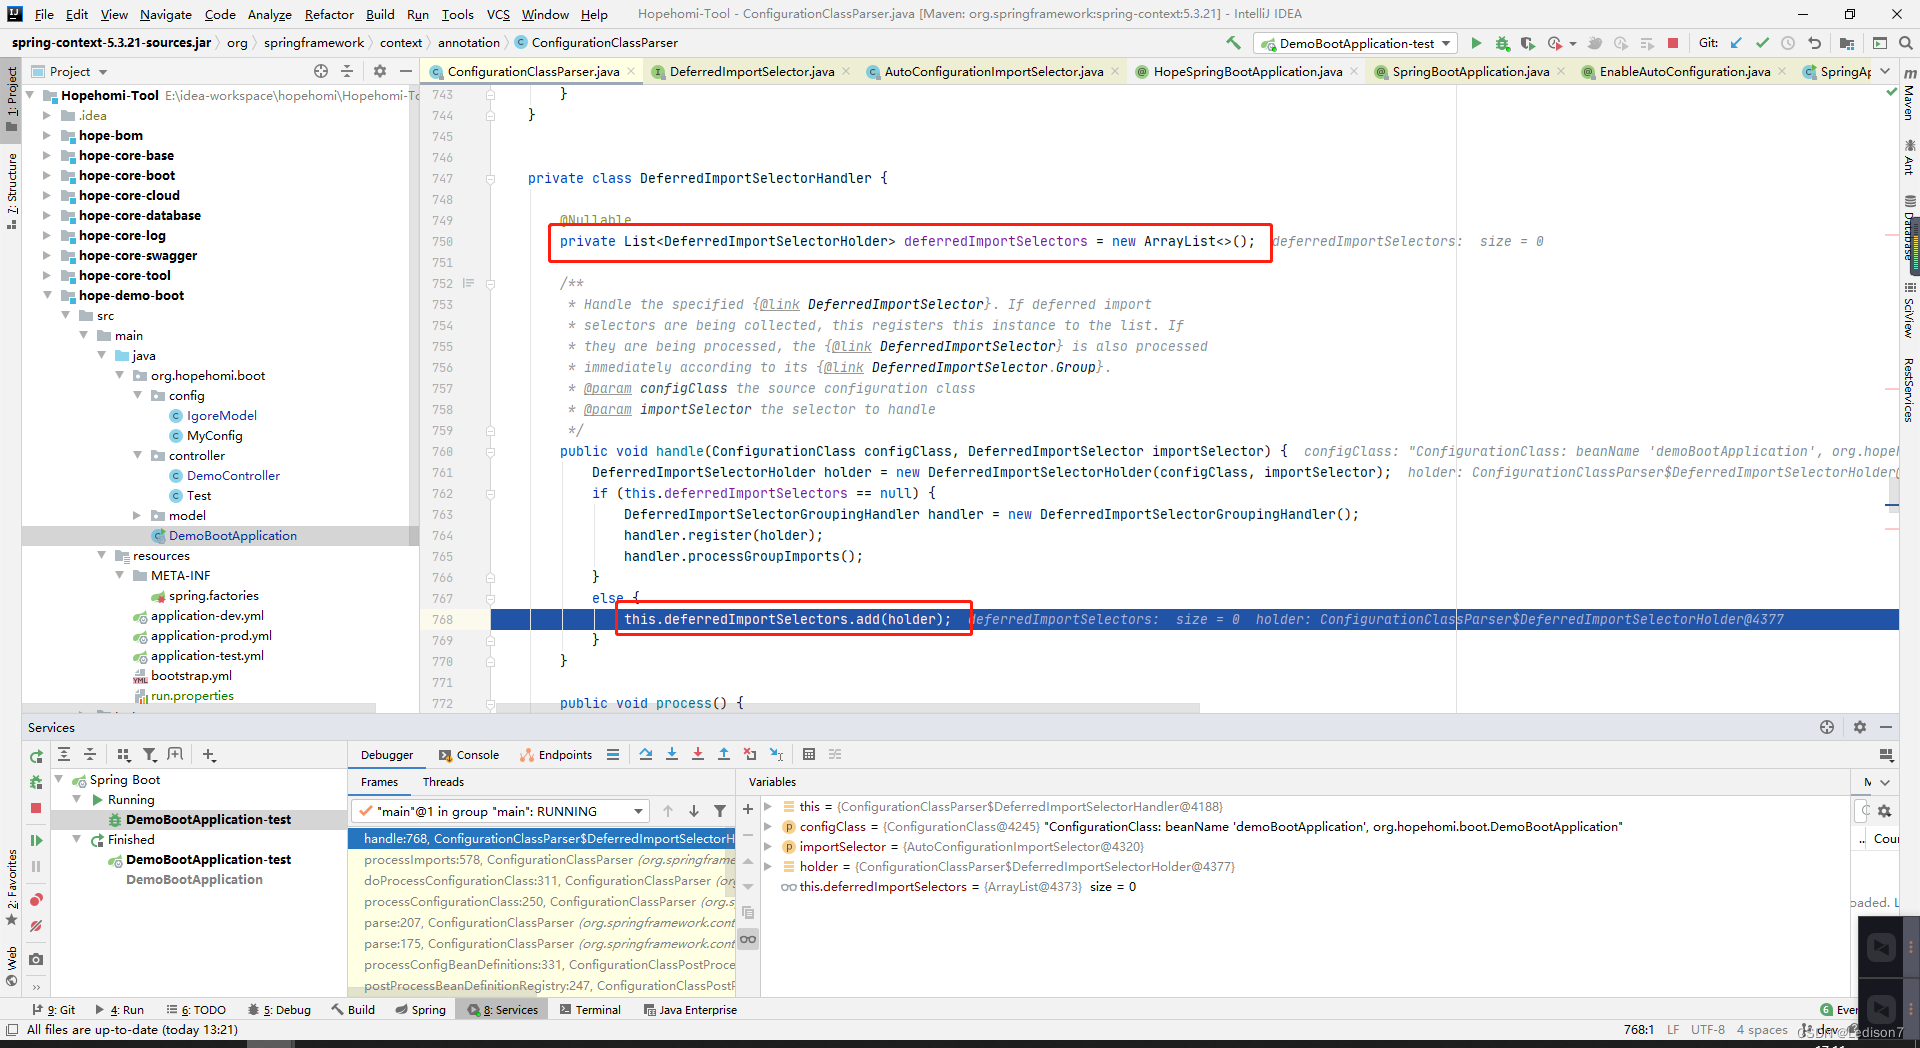The height and width of the screenshot is (1048, 1920).
Task: Open the Spring tool window button
Action: point(421,1010)
